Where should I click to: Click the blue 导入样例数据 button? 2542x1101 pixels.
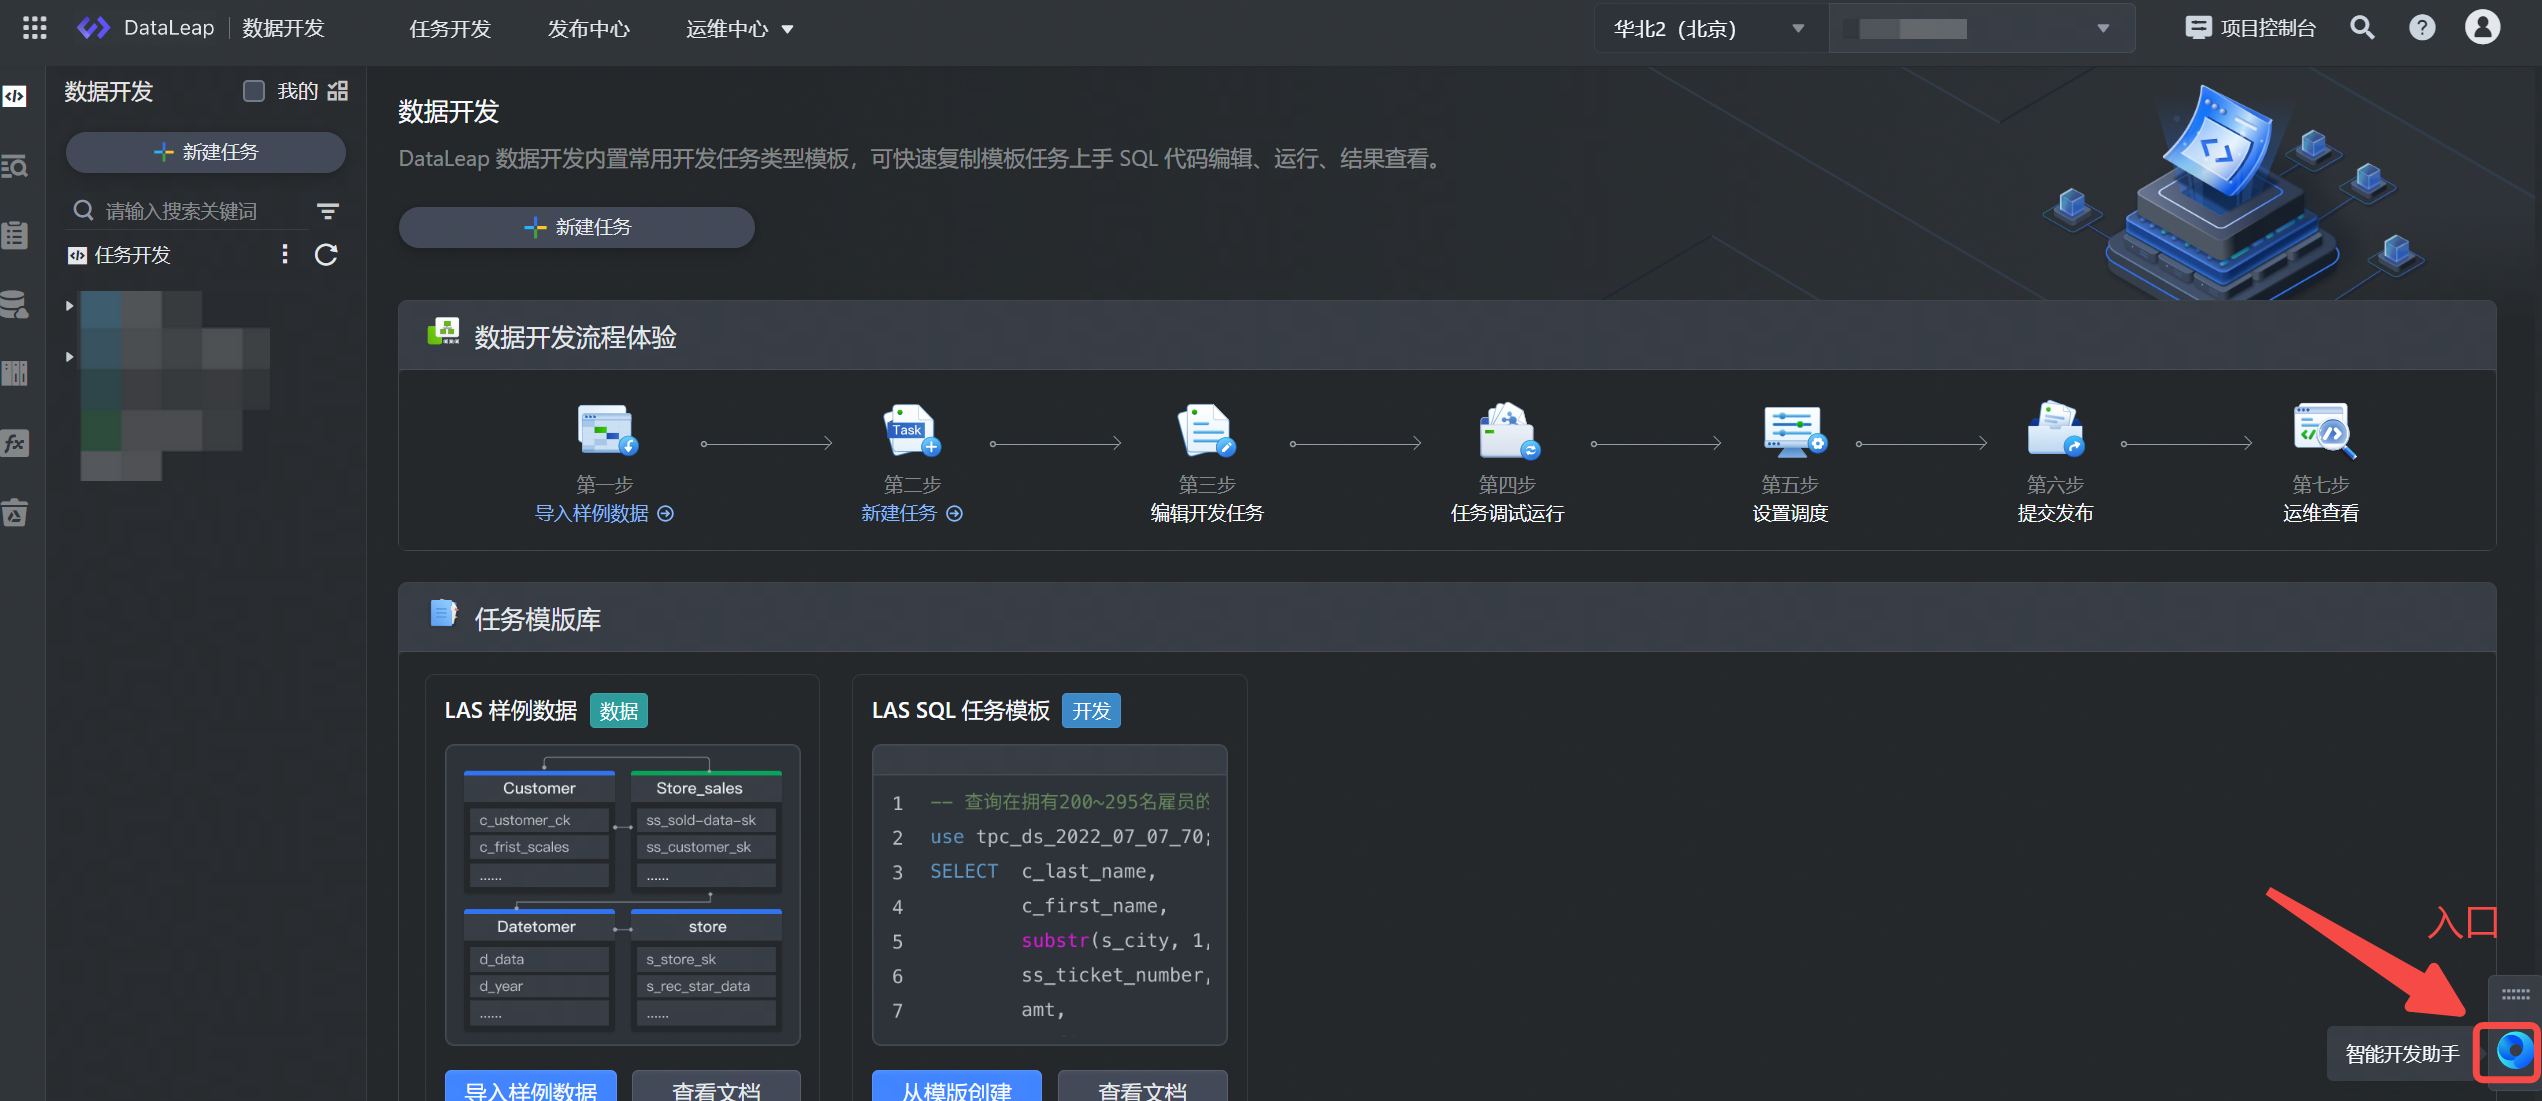point(531,1087)
